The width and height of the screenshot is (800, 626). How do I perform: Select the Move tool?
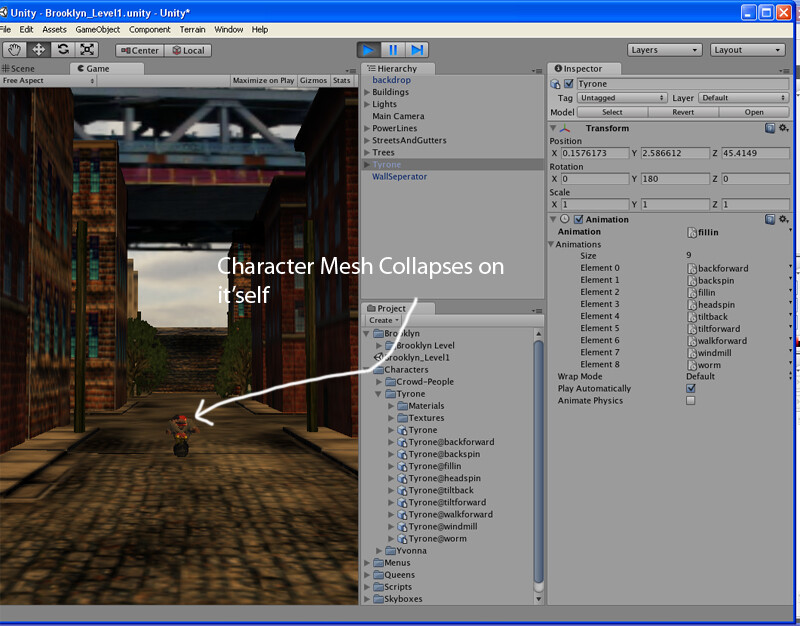38,49
